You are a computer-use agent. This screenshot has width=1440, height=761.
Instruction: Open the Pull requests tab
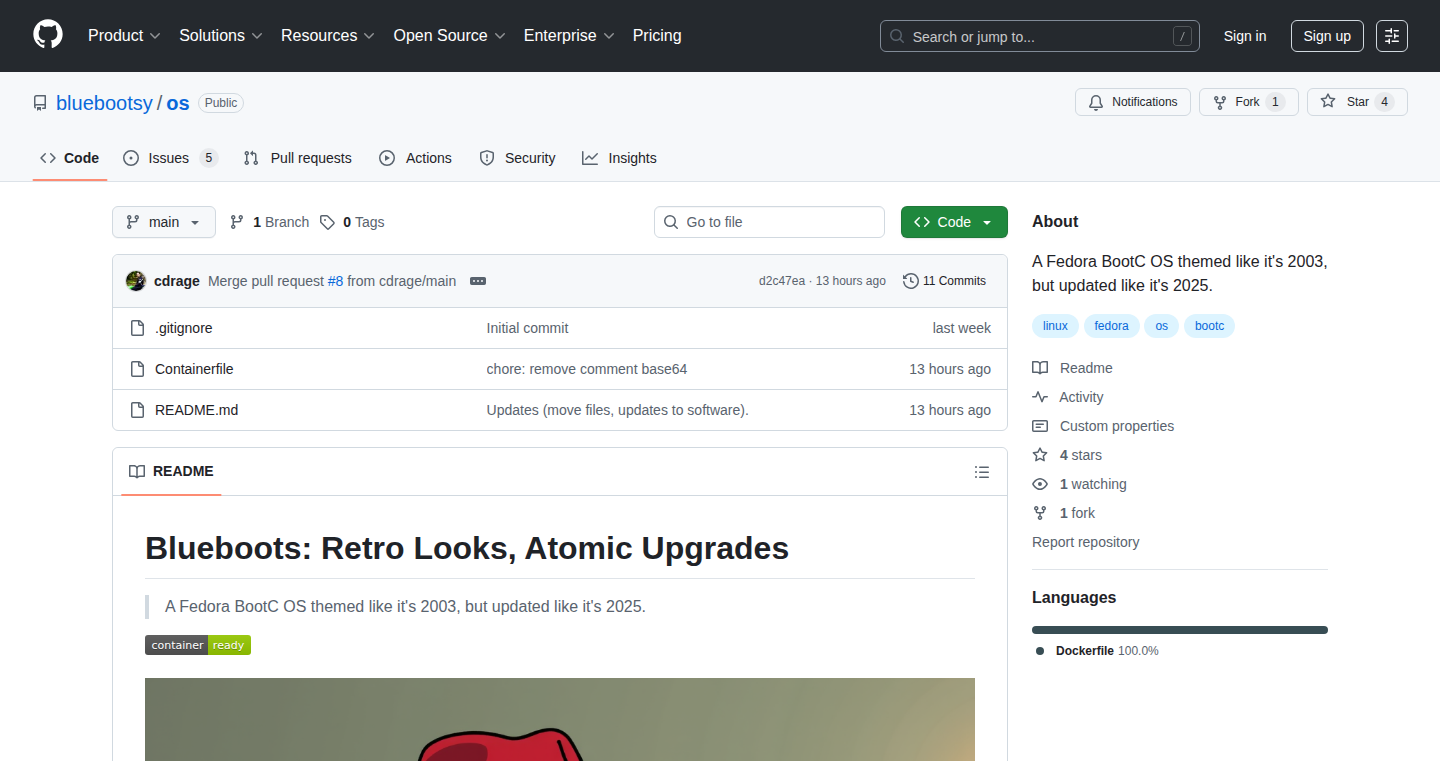(x=298, y=158)
